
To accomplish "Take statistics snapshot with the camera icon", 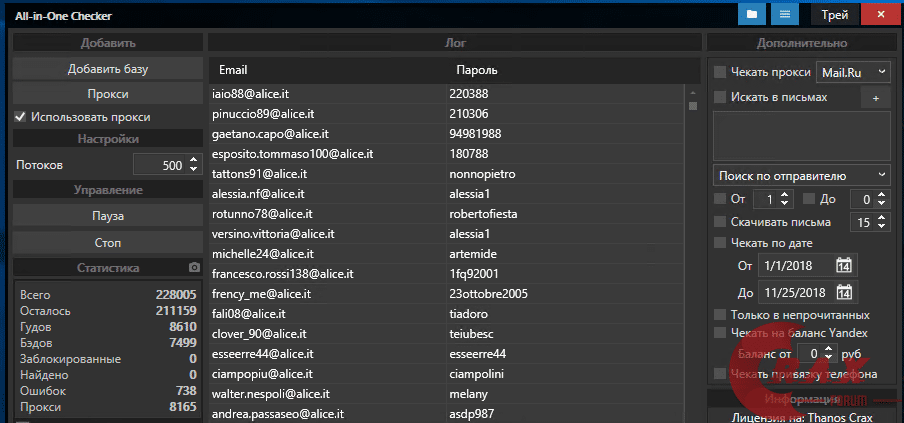I will (x=194, y=268).
